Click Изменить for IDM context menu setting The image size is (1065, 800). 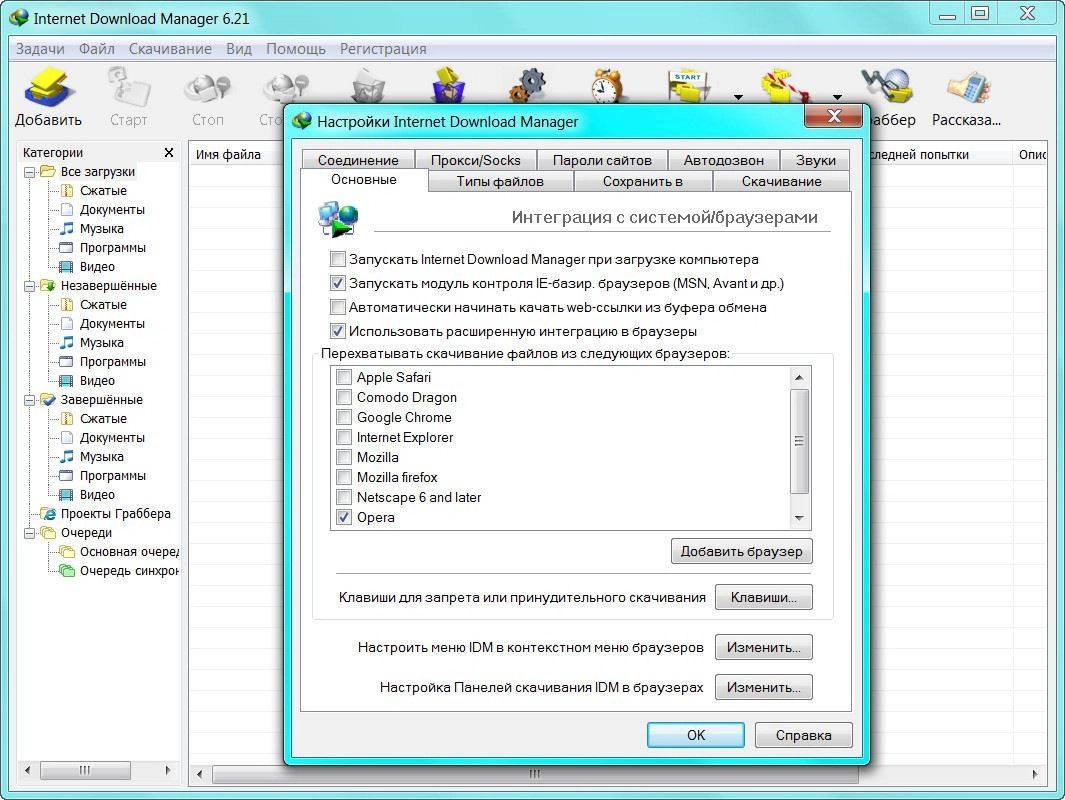click(763, 647)
